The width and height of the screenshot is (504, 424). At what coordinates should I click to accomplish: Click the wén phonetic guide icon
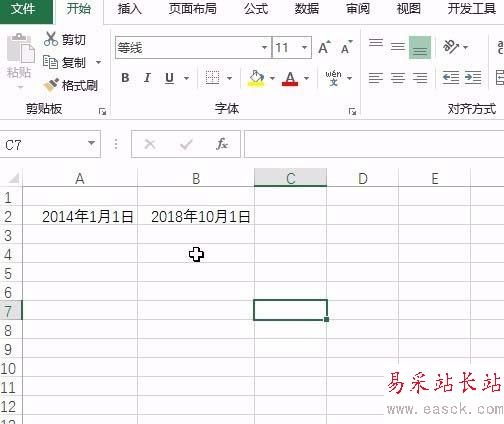click(333, 78)
